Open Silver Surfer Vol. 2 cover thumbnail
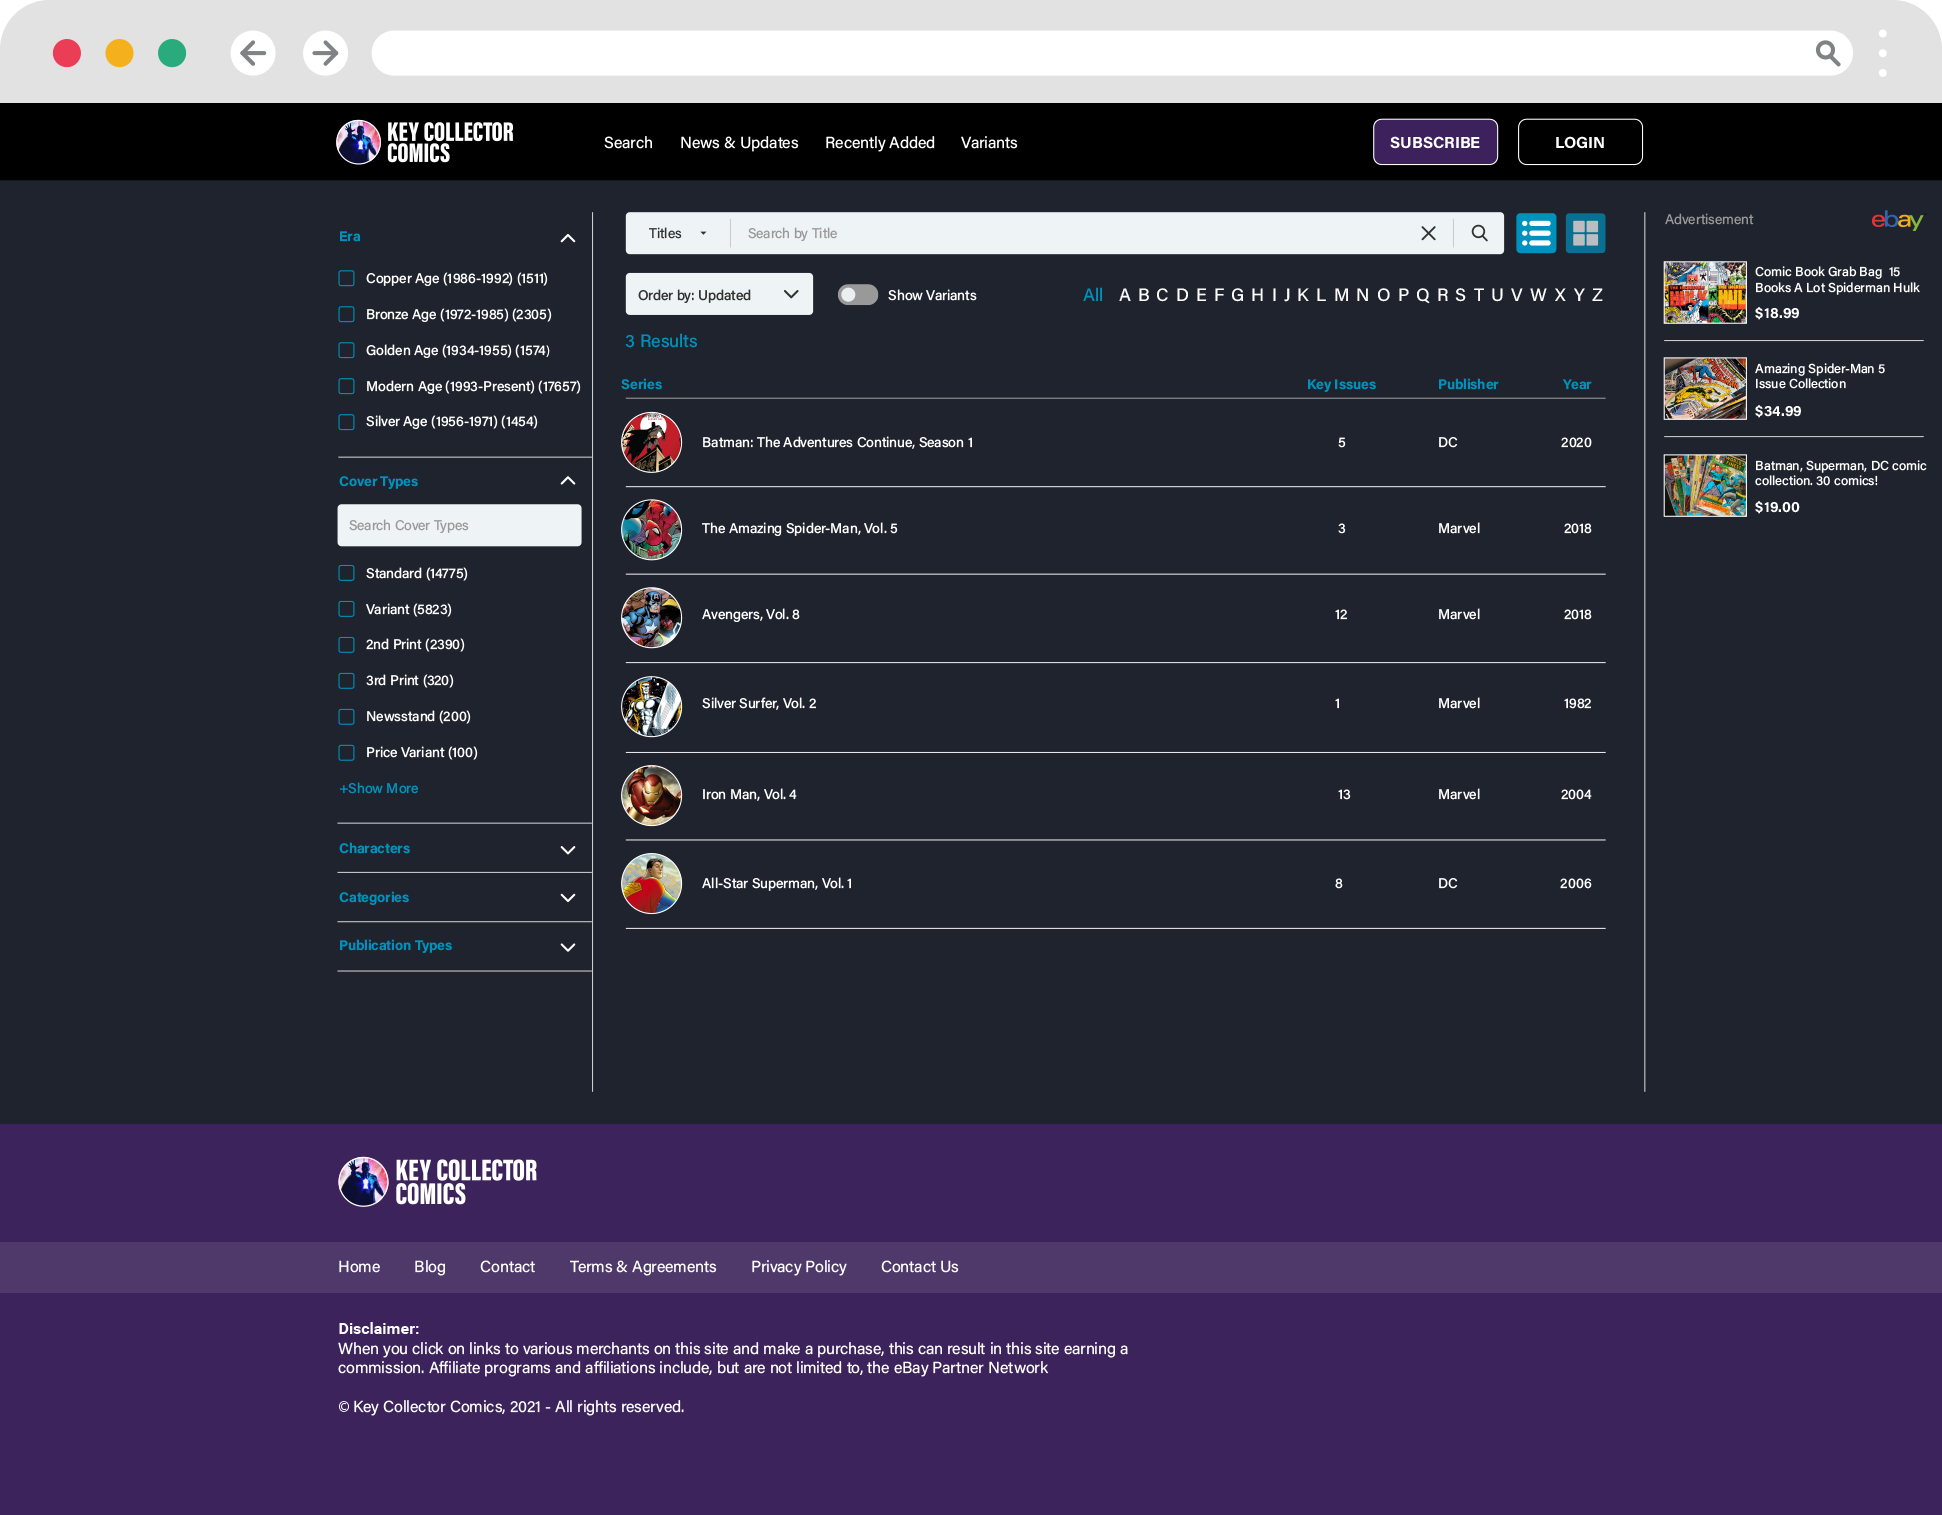 [x=651, y=706]
